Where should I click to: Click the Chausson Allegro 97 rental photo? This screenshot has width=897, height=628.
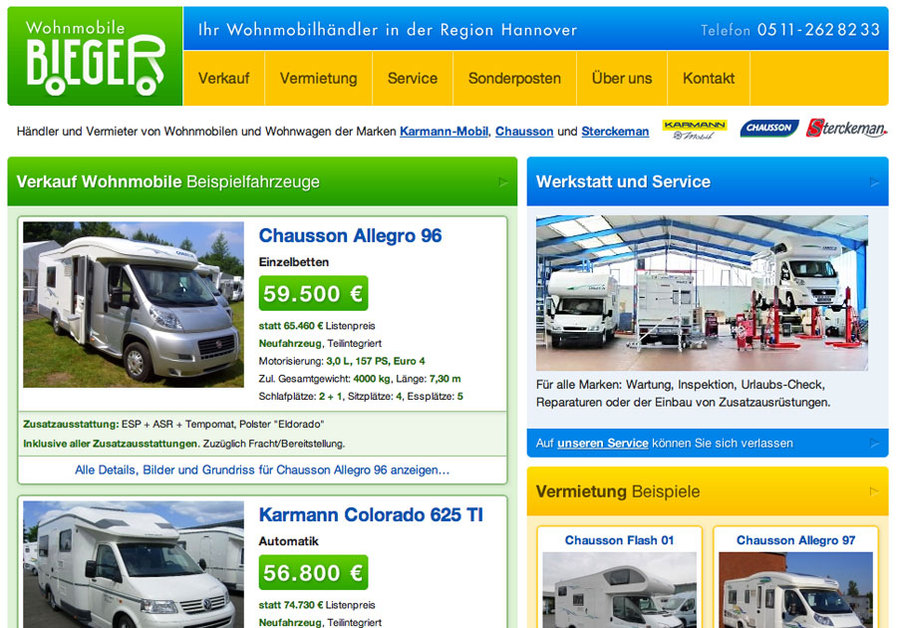(x=796, y=590)
